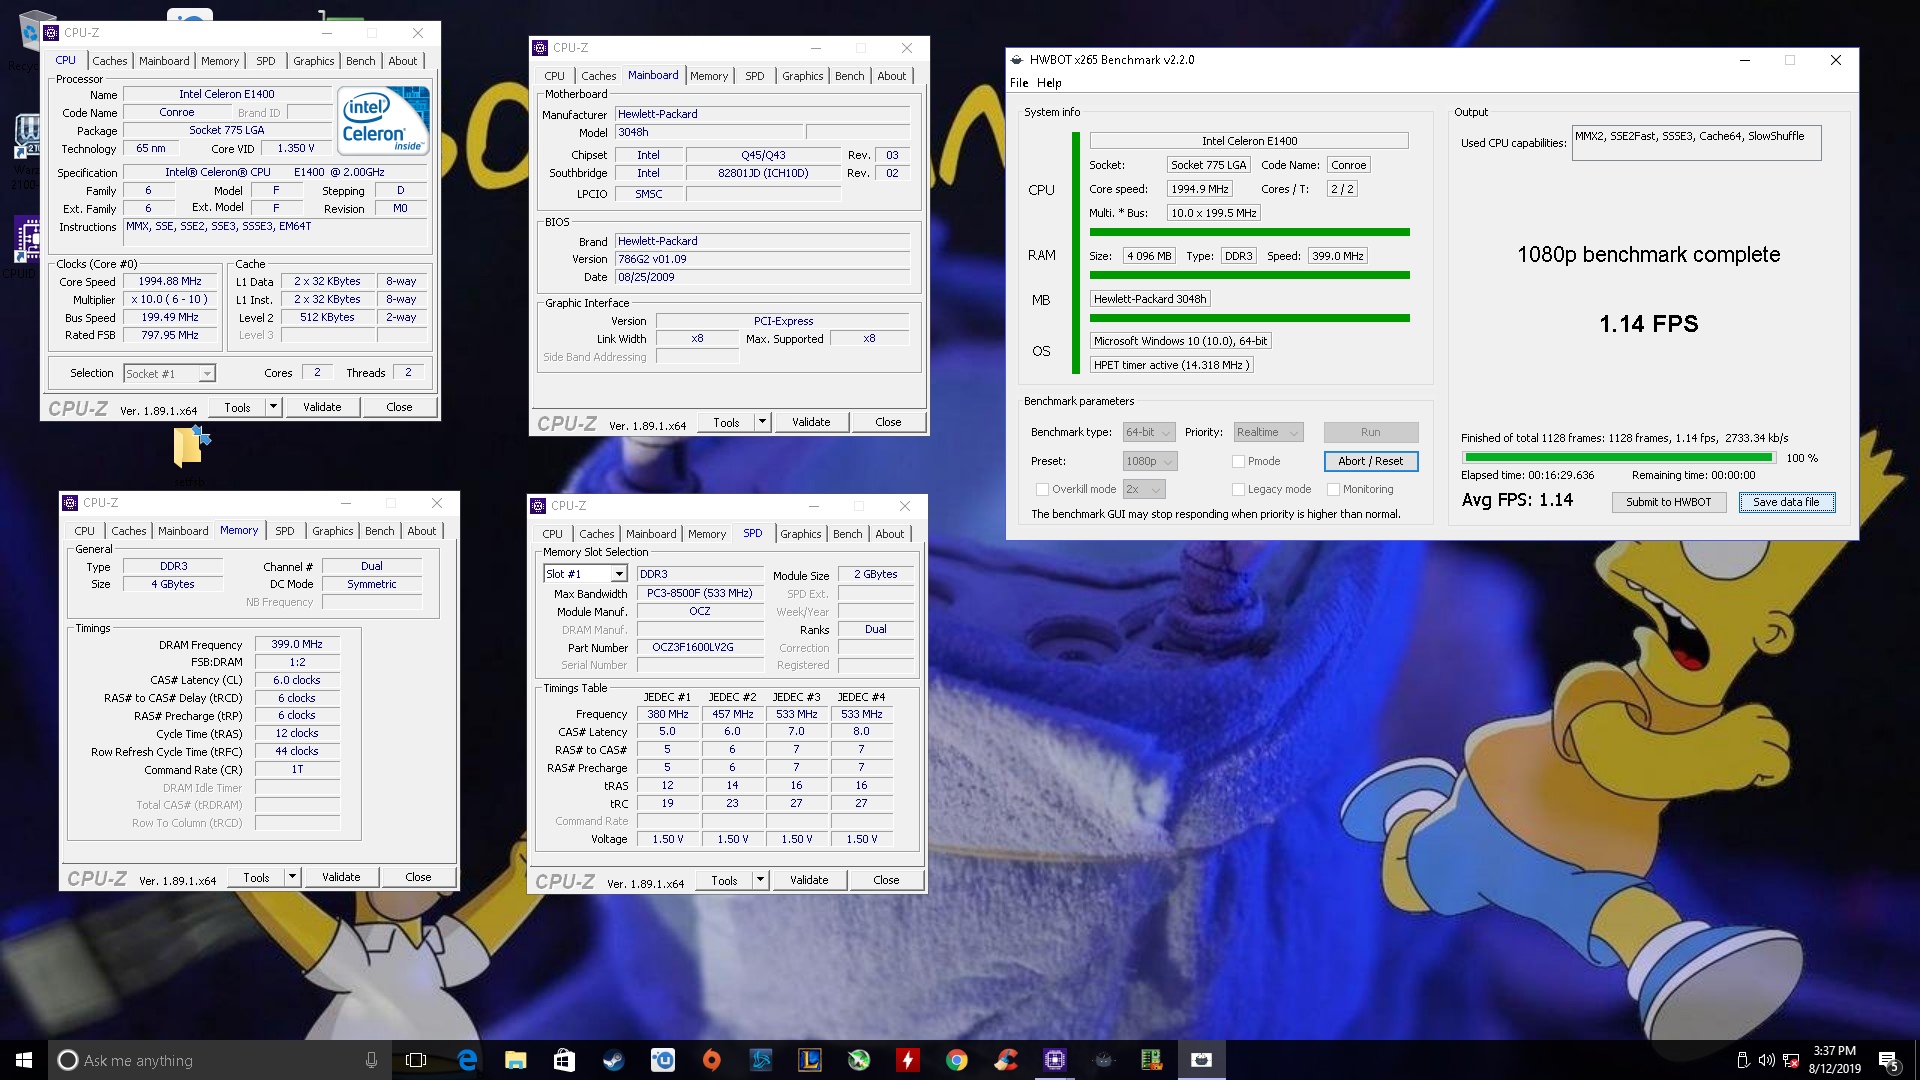Click the Abort / Reset button
The width and height of the screenshot is (1920, 1080).
[1371, 461]
